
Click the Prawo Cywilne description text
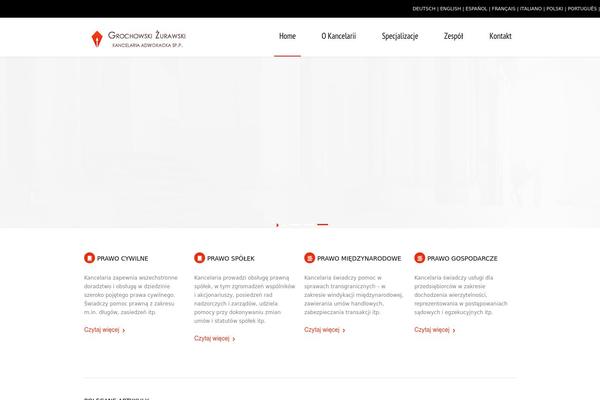[131, 295]
